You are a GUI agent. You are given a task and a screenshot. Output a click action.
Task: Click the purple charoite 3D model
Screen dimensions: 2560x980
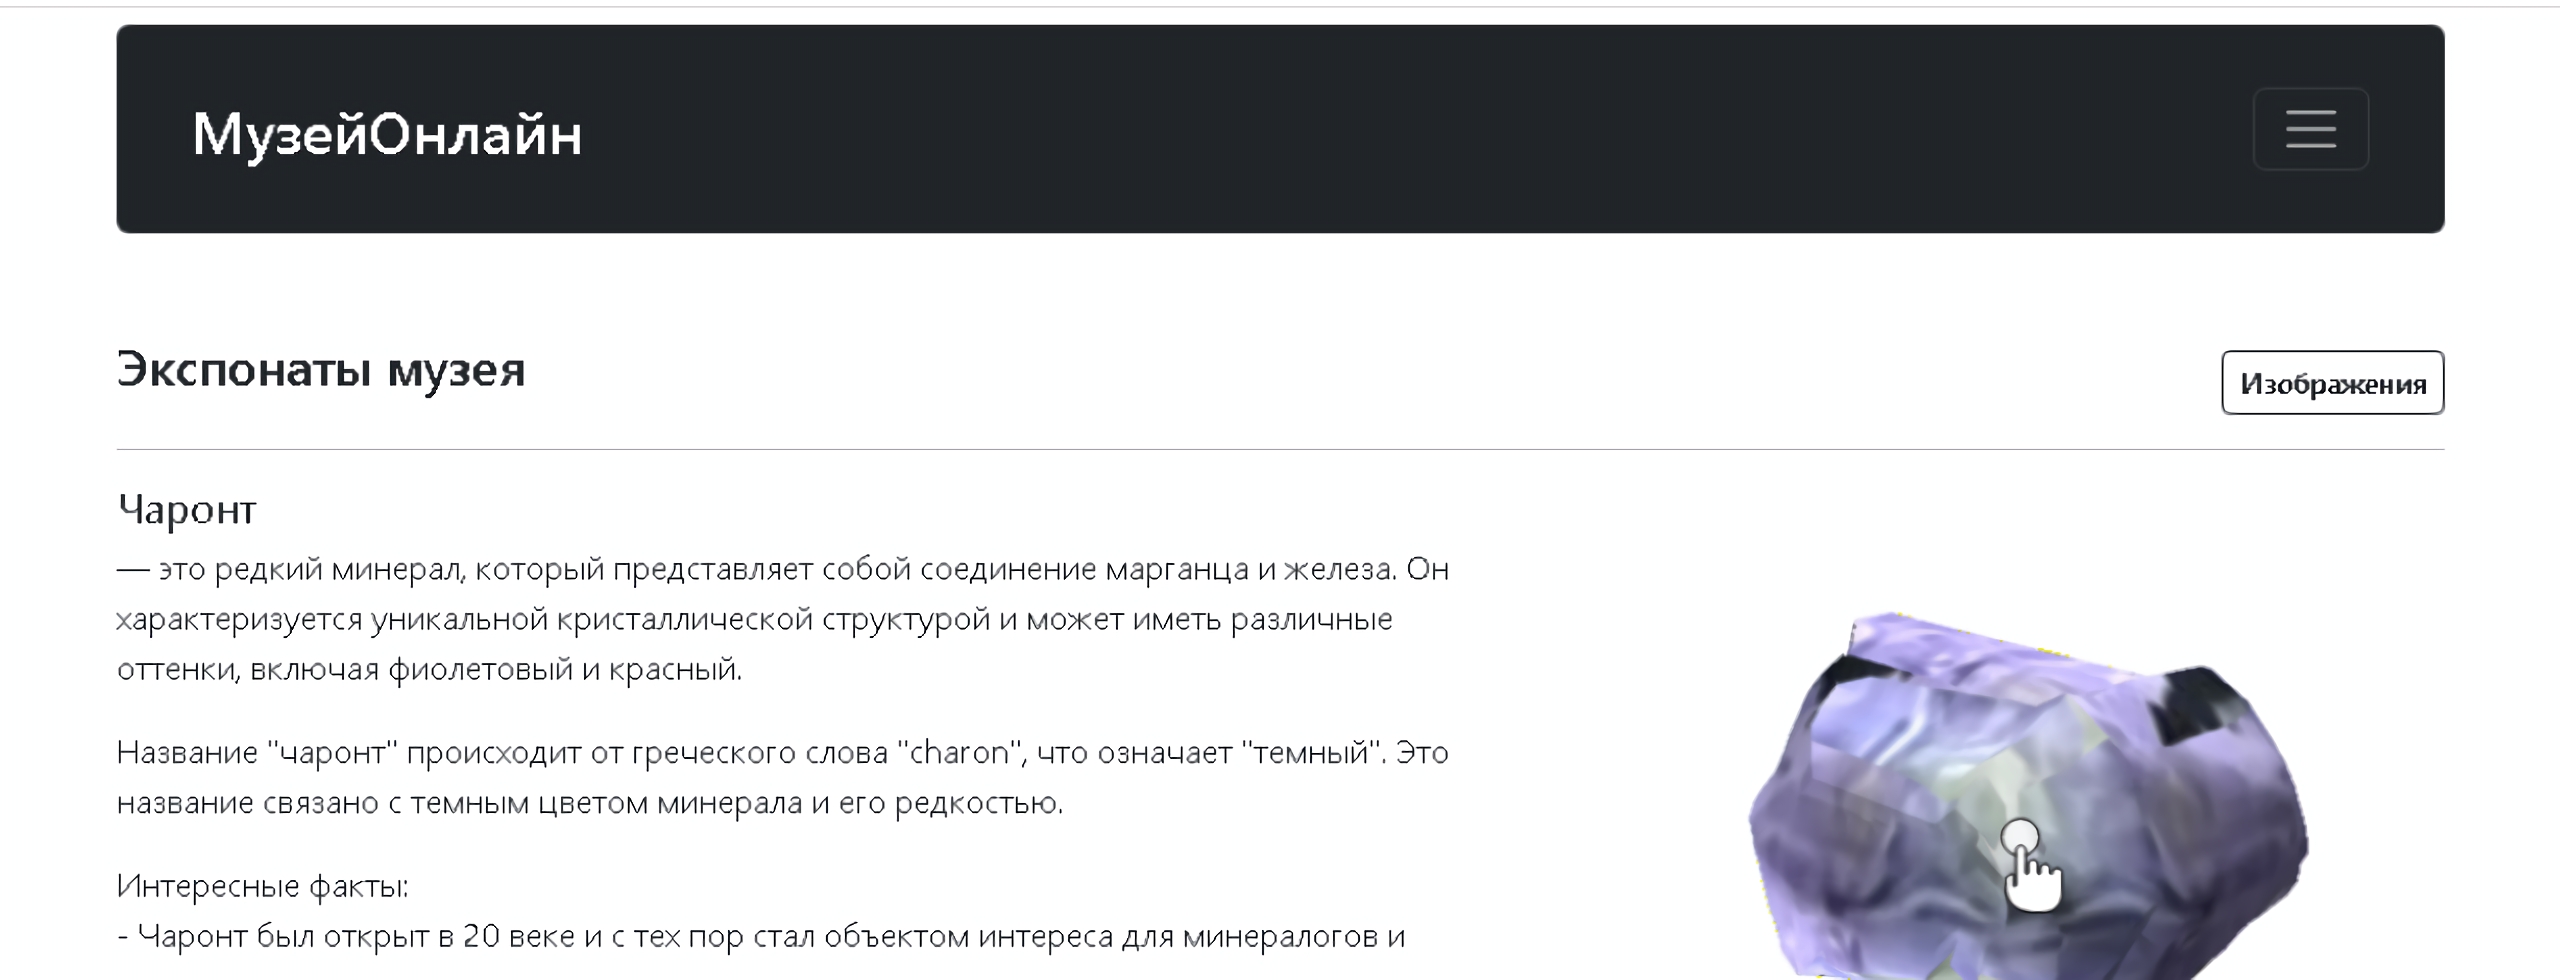pos(2030,795)
